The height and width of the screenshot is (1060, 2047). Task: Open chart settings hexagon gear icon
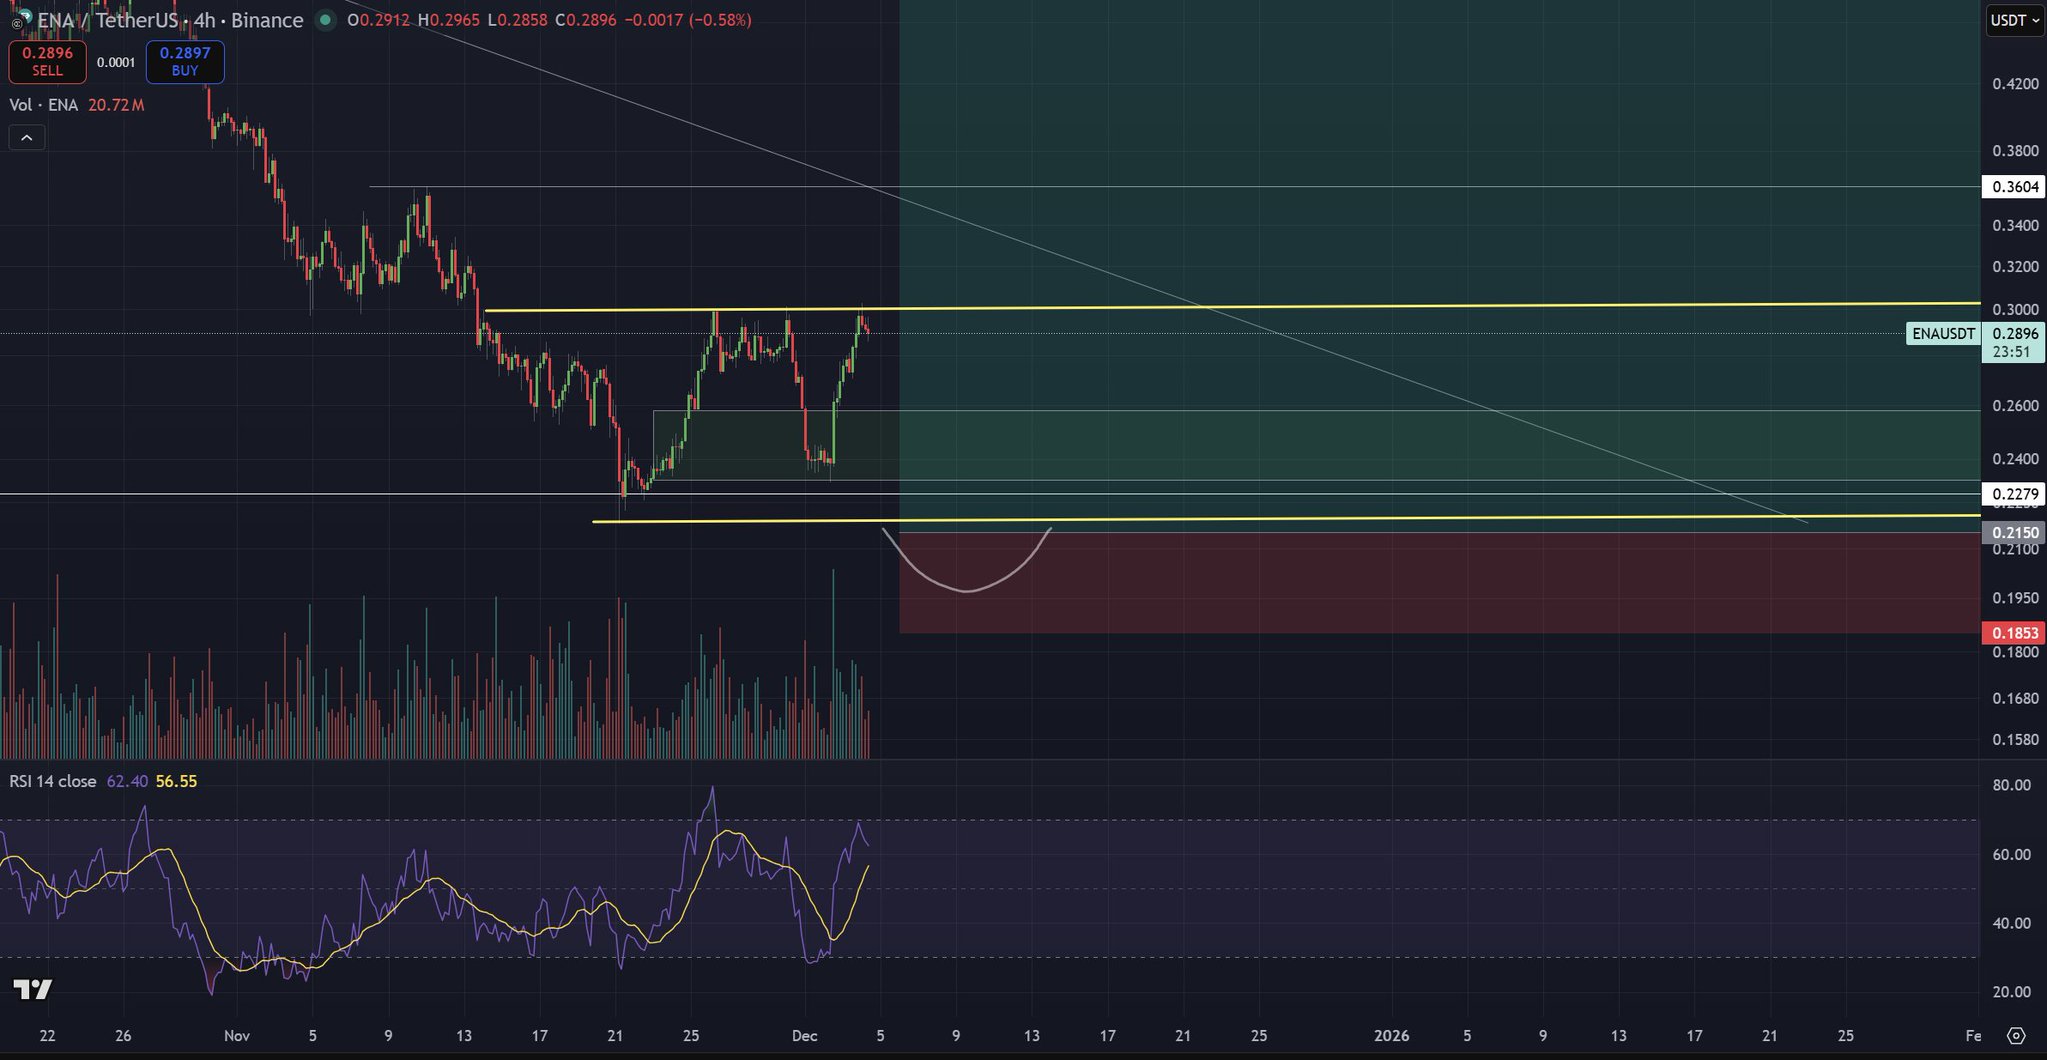pyautogui.click(x=2016, y=1035)
